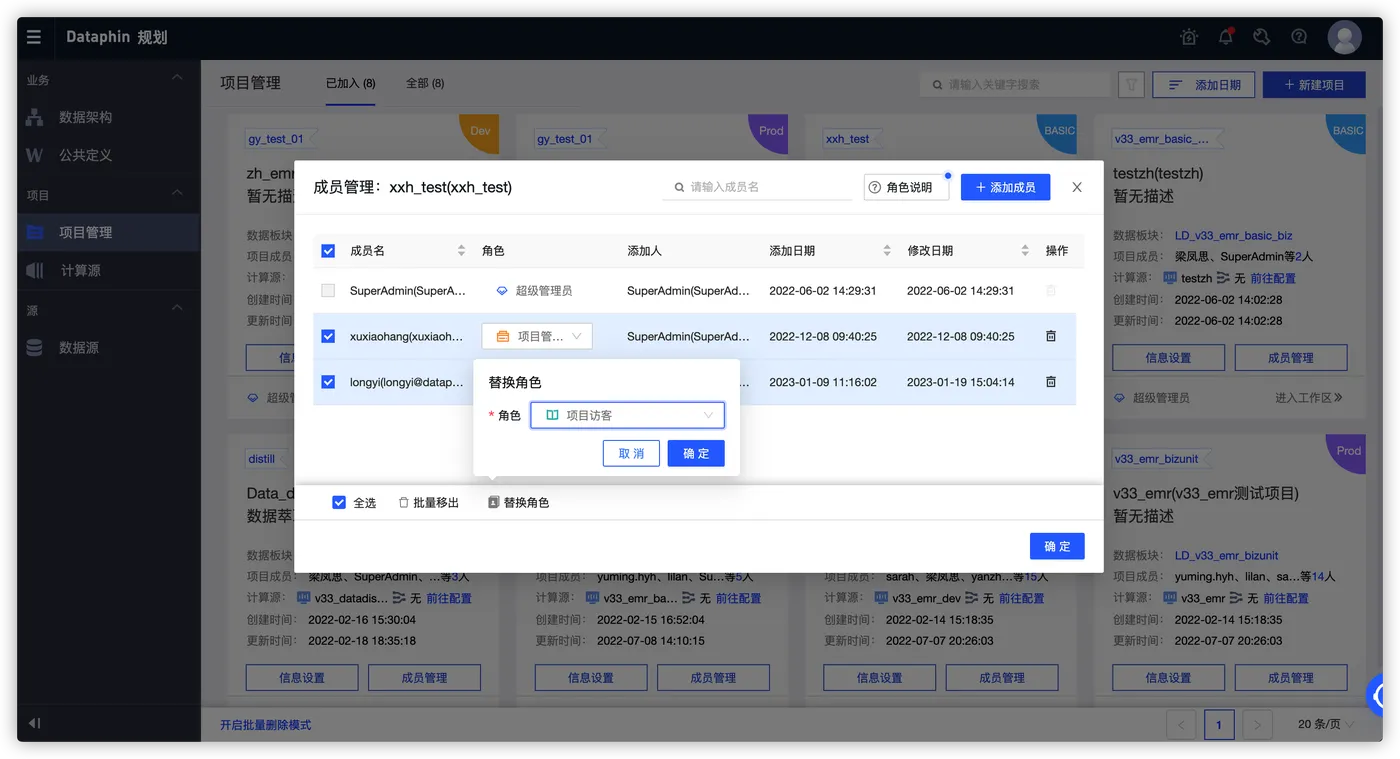Click 替换角色 in the batch bar
Viewport: 1400px width, 759px height.
(519, 502)
